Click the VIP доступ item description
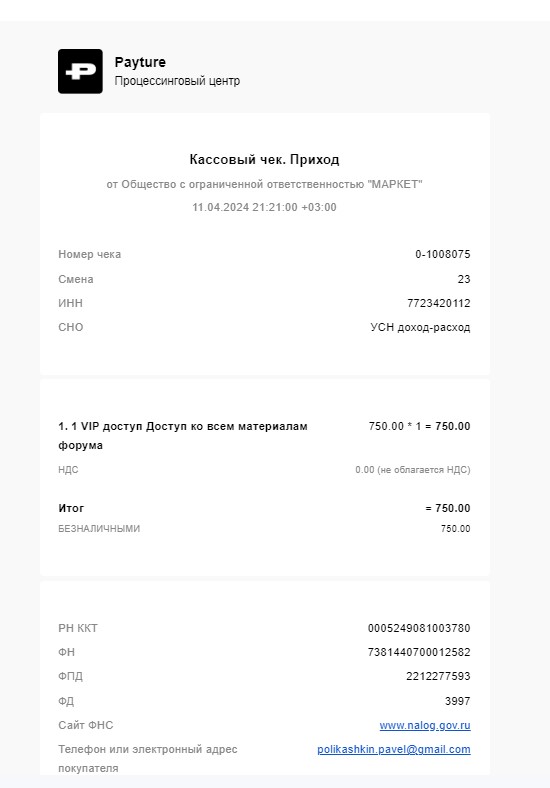This screenshot has height=788, width=550. pos(183,436)
